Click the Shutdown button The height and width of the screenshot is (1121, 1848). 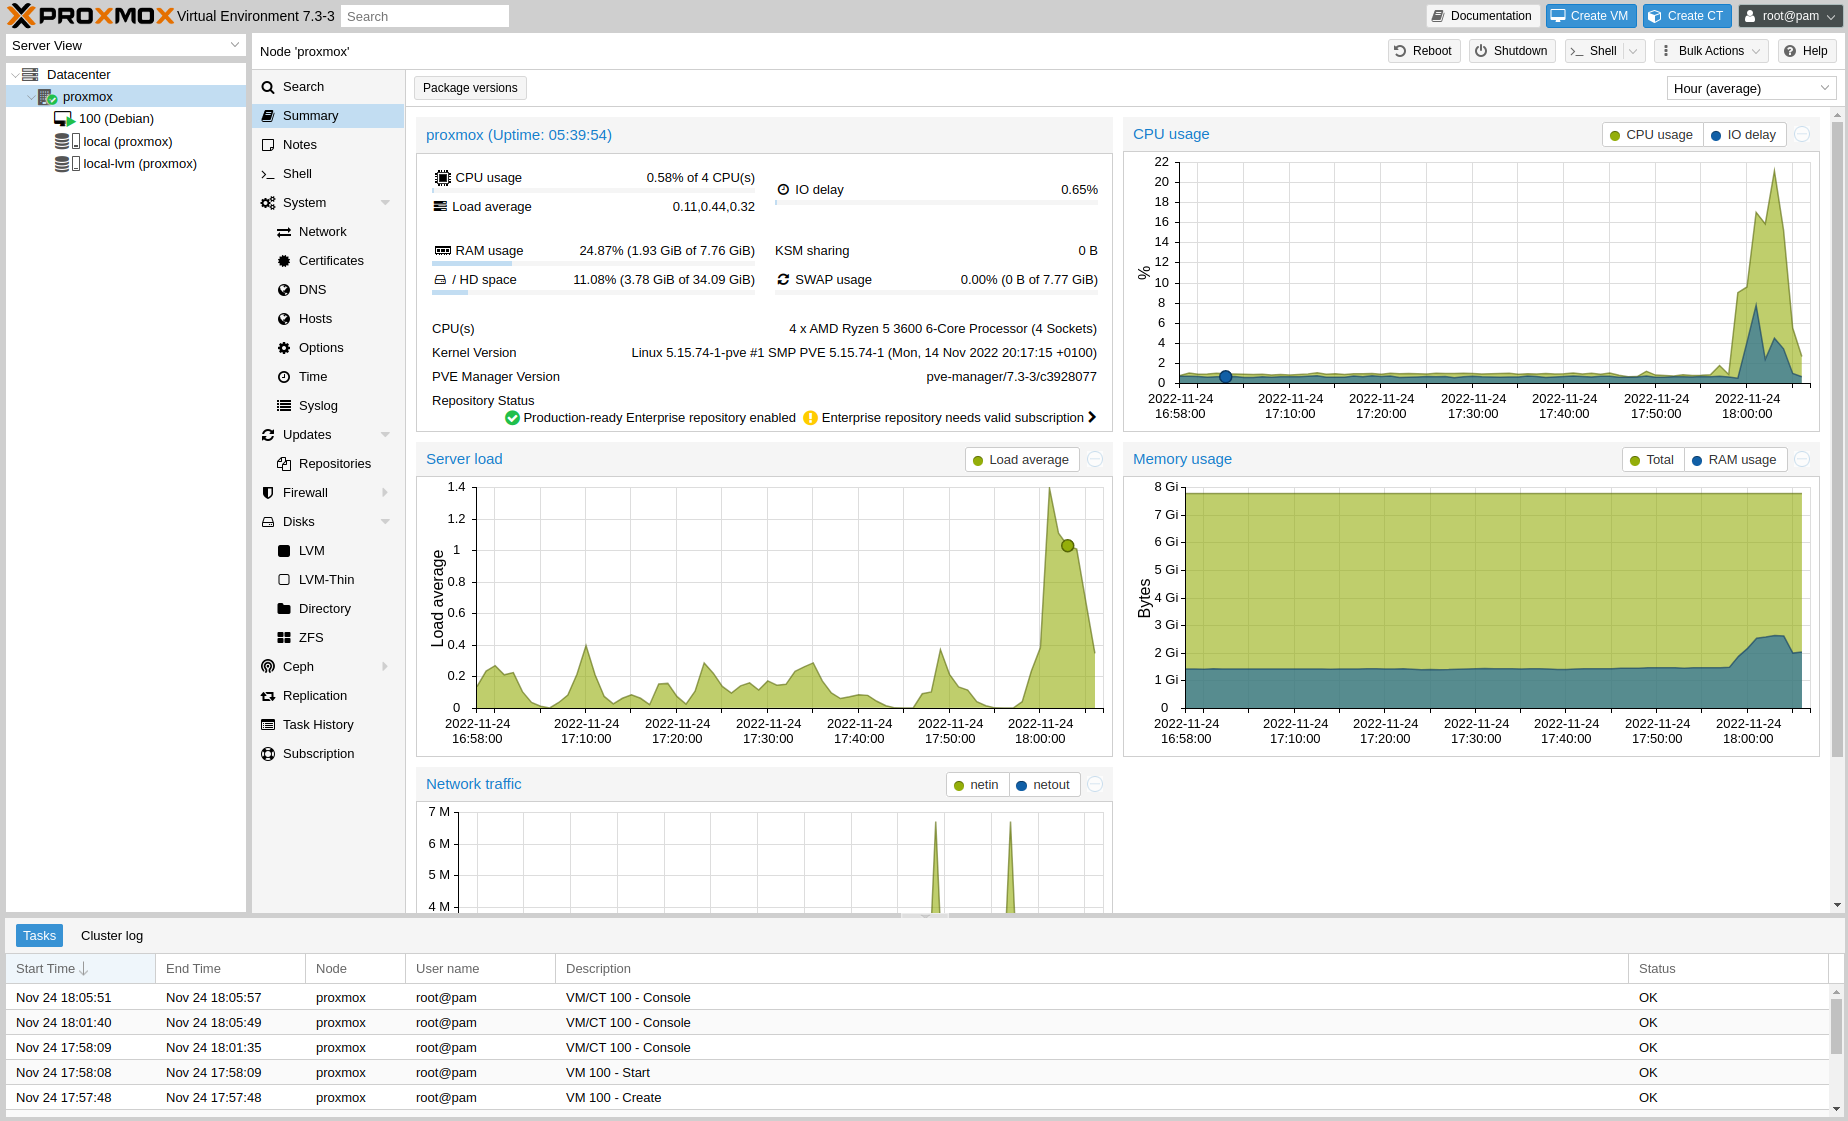tap(1512, 51)
